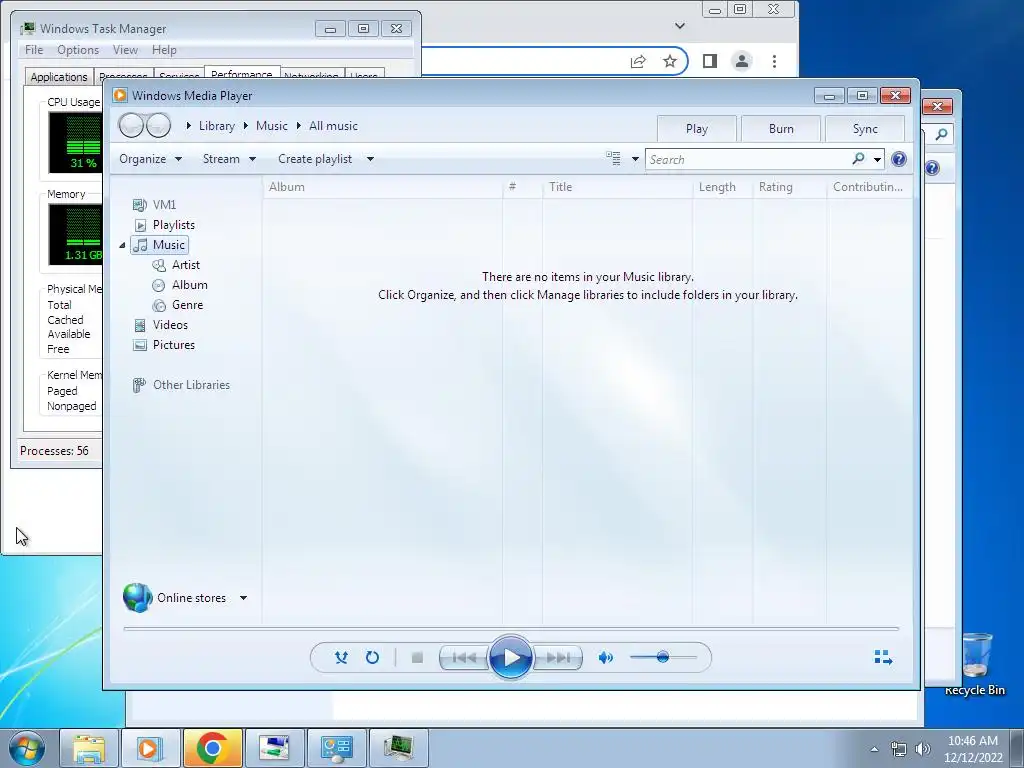This screenshot has width=1024, height=768.
Task: Open the Play tab
Action: point(697,129)
